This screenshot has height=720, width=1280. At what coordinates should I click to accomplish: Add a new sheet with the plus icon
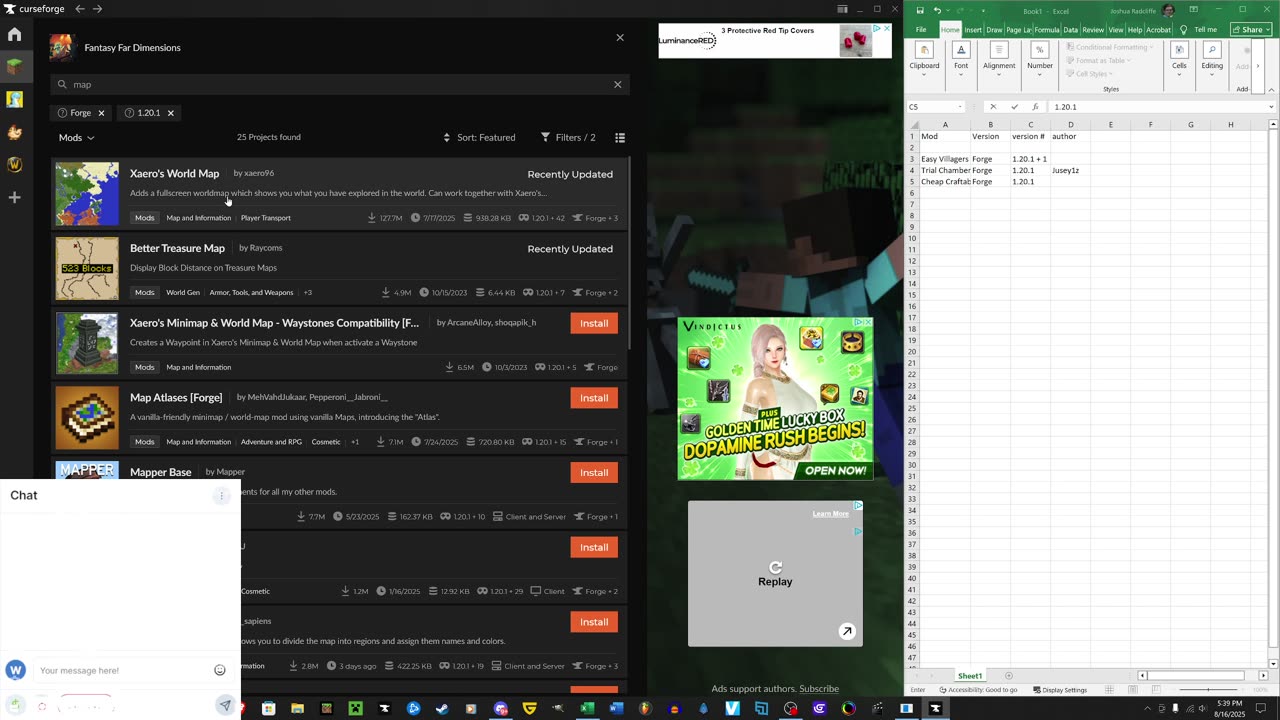[x=1008, y=676]
